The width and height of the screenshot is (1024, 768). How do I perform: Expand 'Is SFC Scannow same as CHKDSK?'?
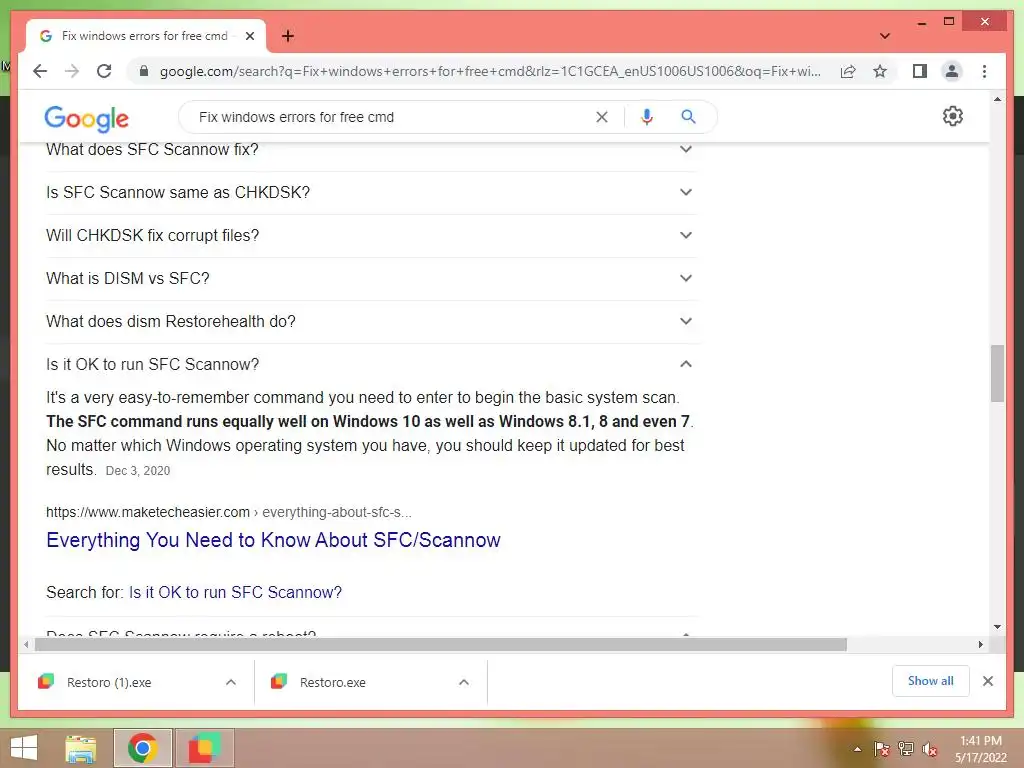click(x=371, y=193)
